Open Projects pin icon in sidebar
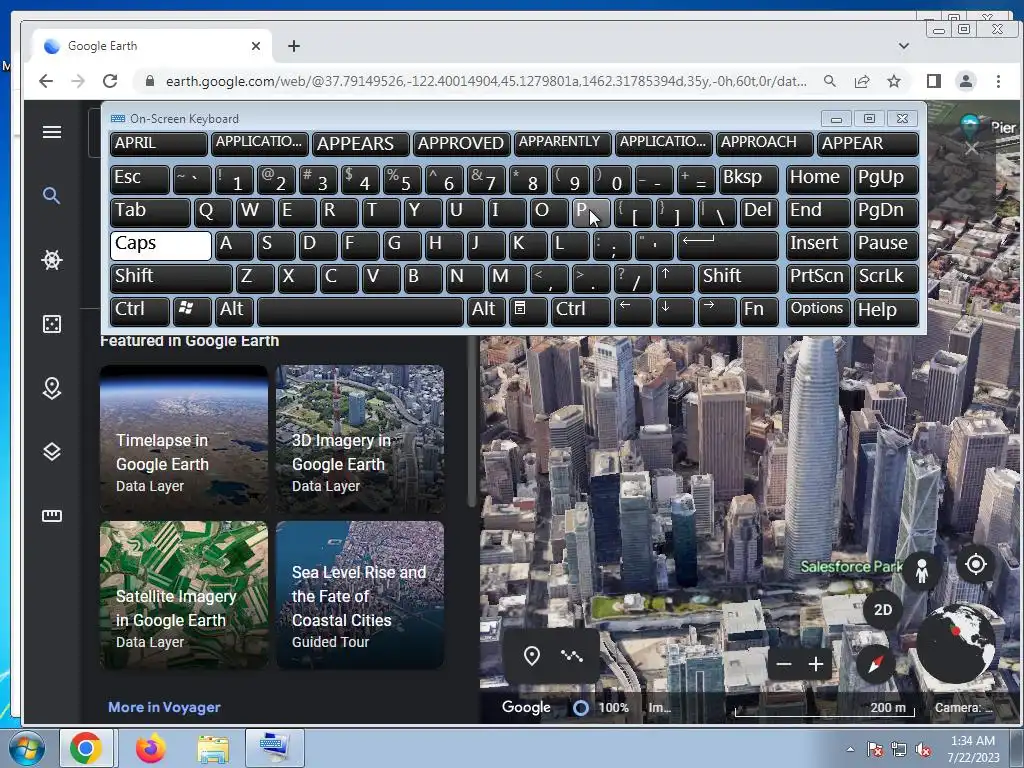Image resolution: width=1024 pixels, height=768 pixels. pyautogui.click(x=52, y=388)
